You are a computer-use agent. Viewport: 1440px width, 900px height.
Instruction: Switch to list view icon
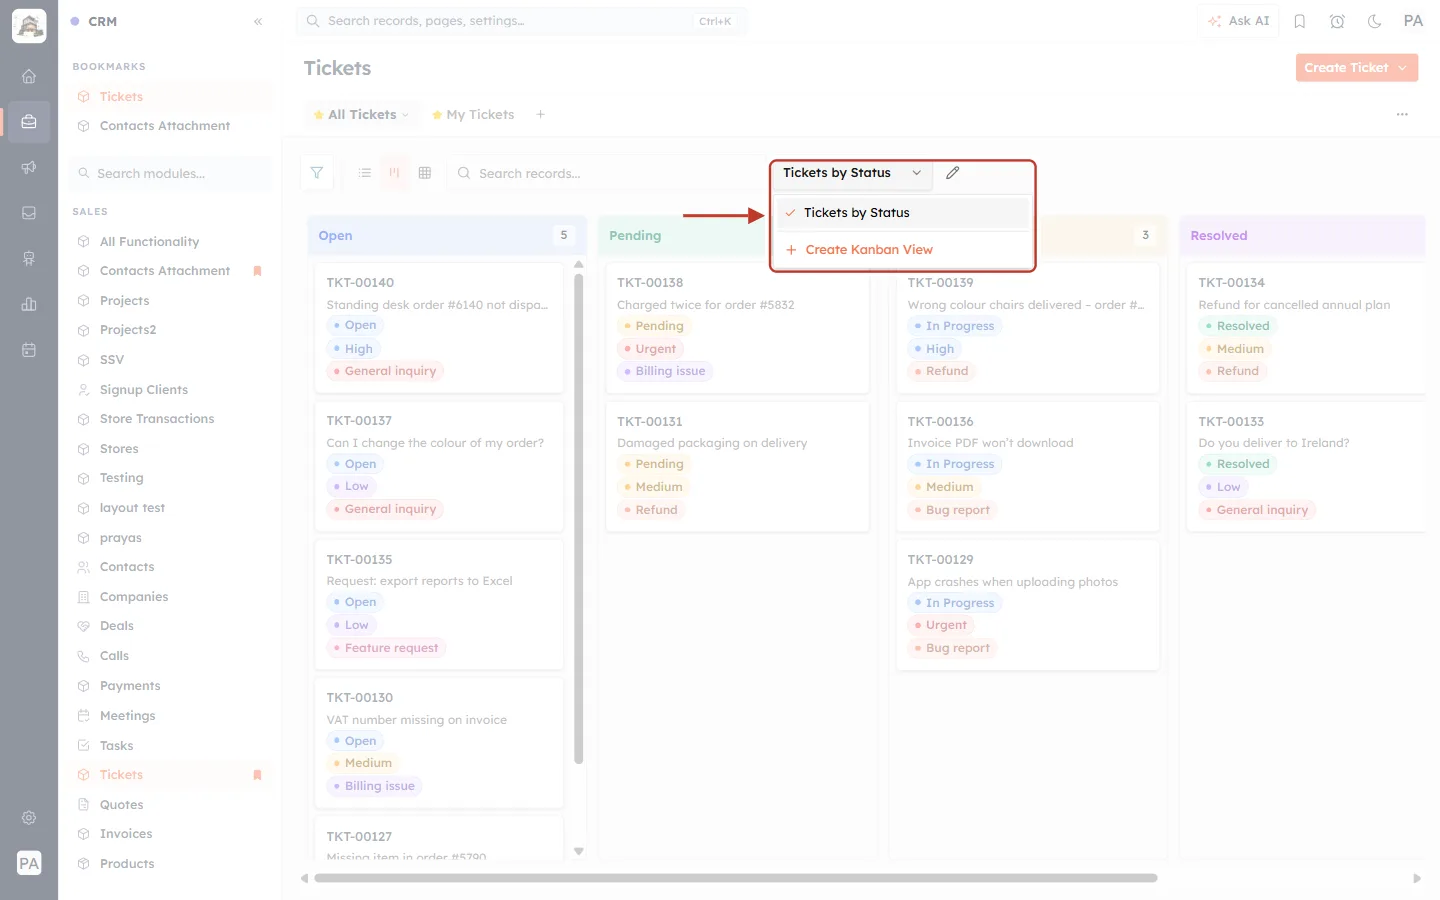click(x=365, y=173)
